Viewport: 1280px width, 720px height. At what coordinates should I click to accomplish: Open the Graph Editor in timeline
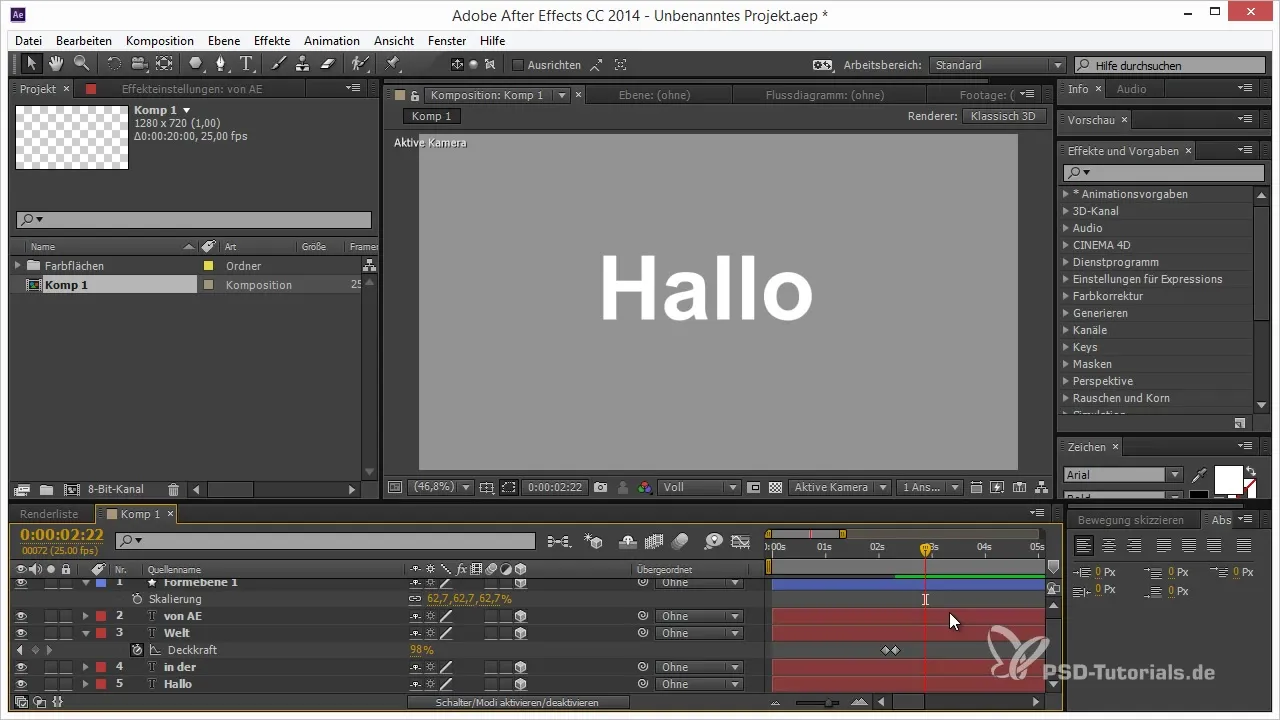coord(740,541)
